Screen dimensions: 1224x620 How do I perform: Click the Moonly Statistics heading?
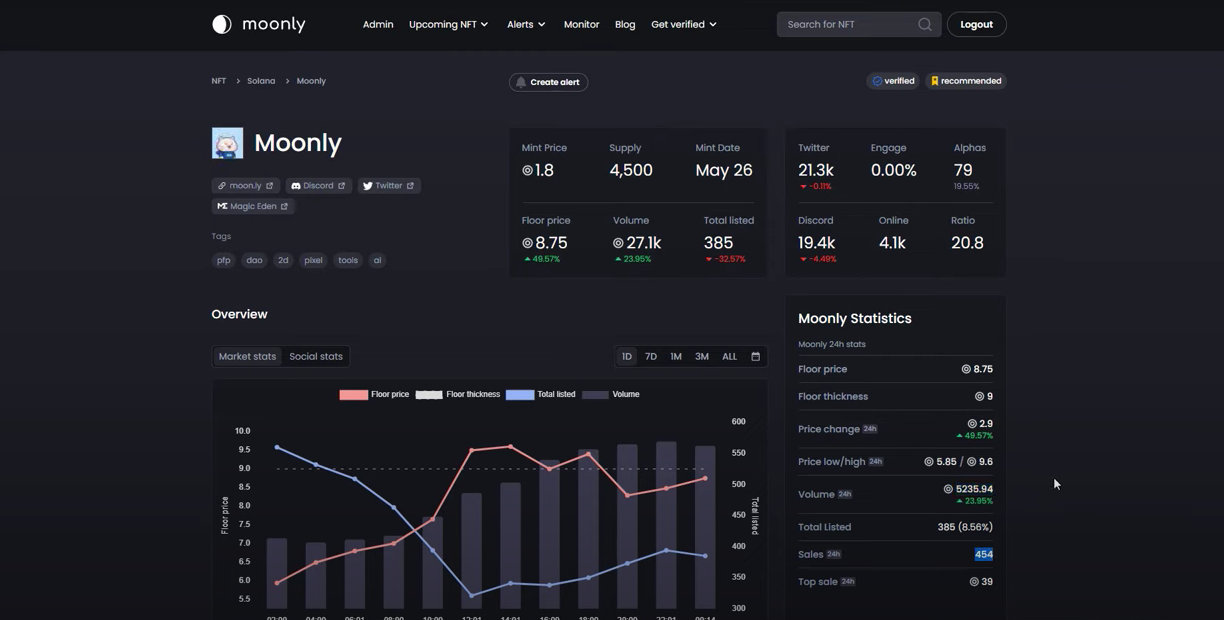tap(855, 318)
